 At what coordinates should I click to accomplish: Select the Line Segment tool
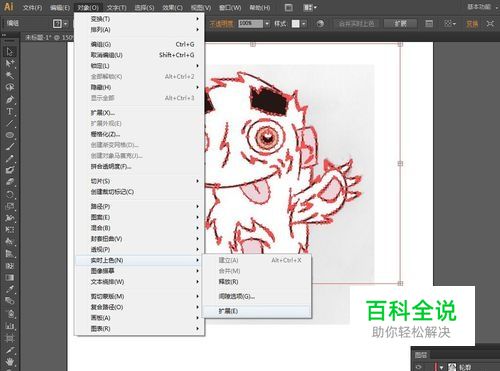point(10,123)
